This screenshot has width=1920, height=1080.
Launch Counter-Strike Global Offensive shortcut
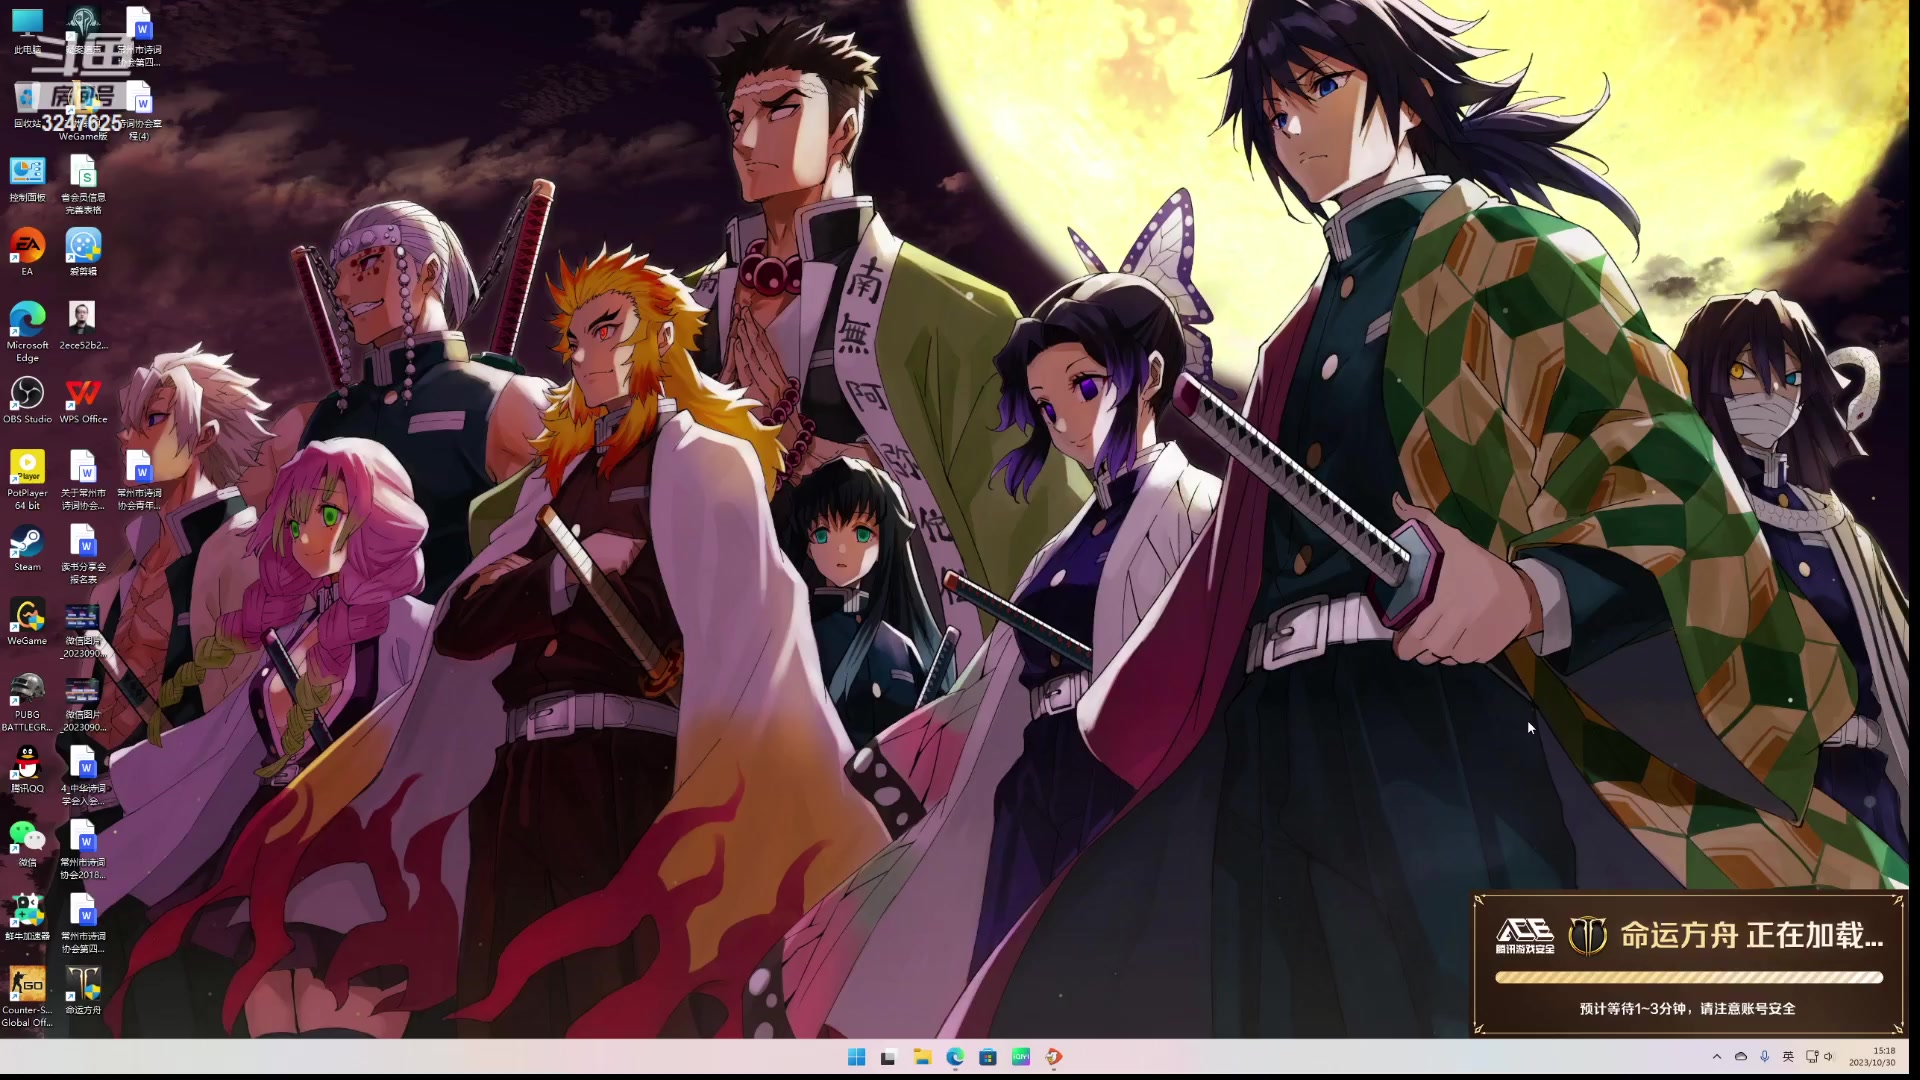click(x=27, y=997)
